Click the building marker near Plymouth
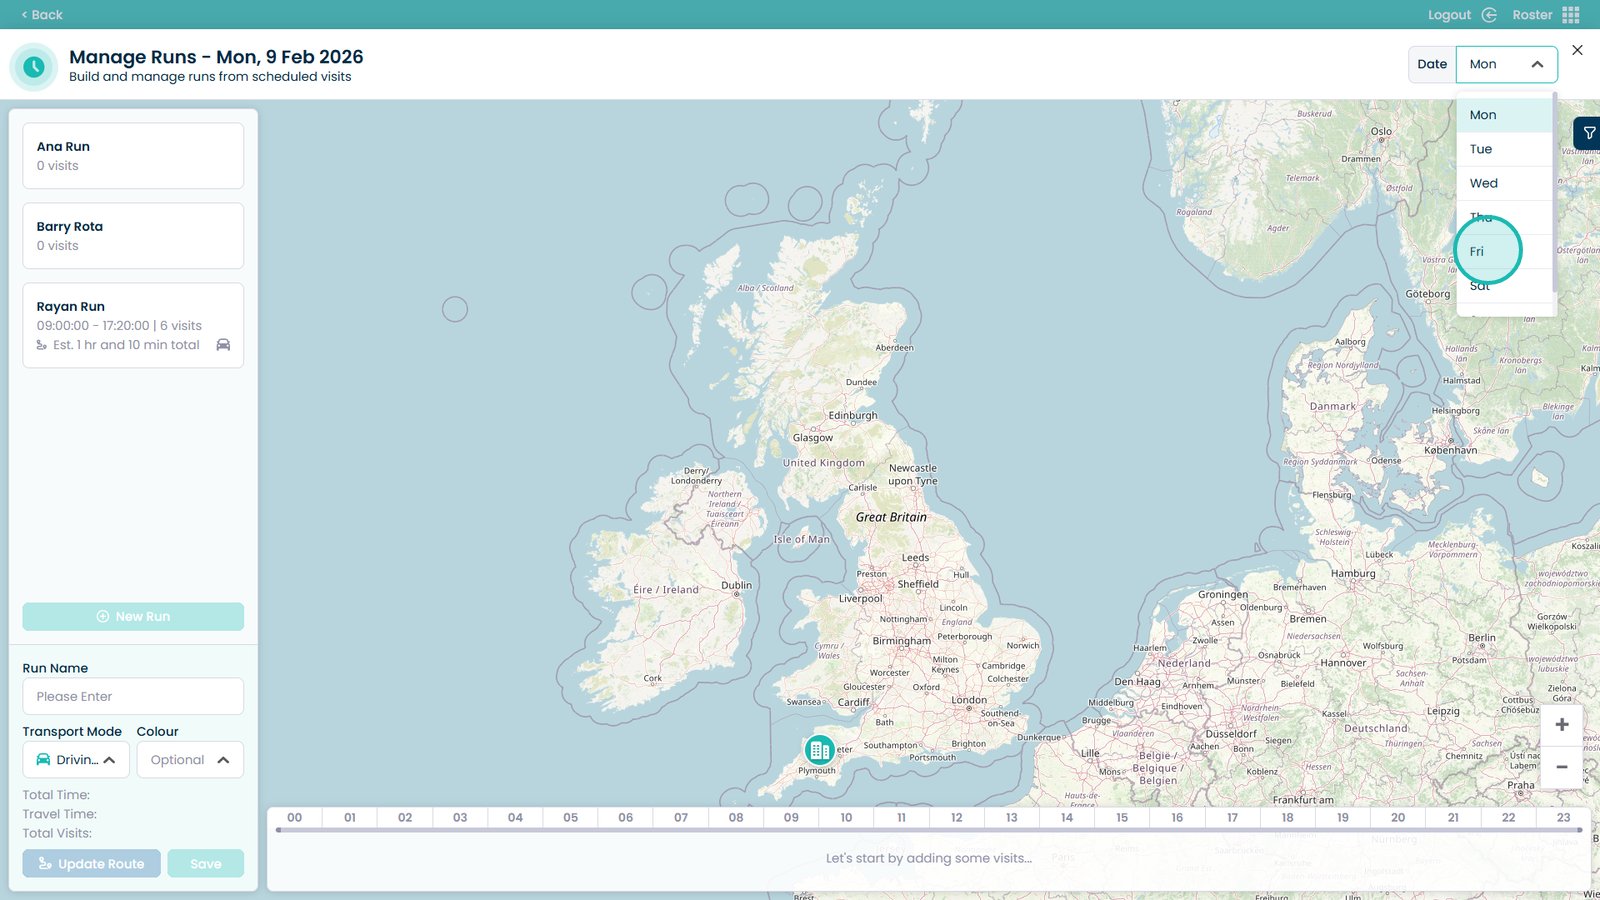 coord(819,749)
